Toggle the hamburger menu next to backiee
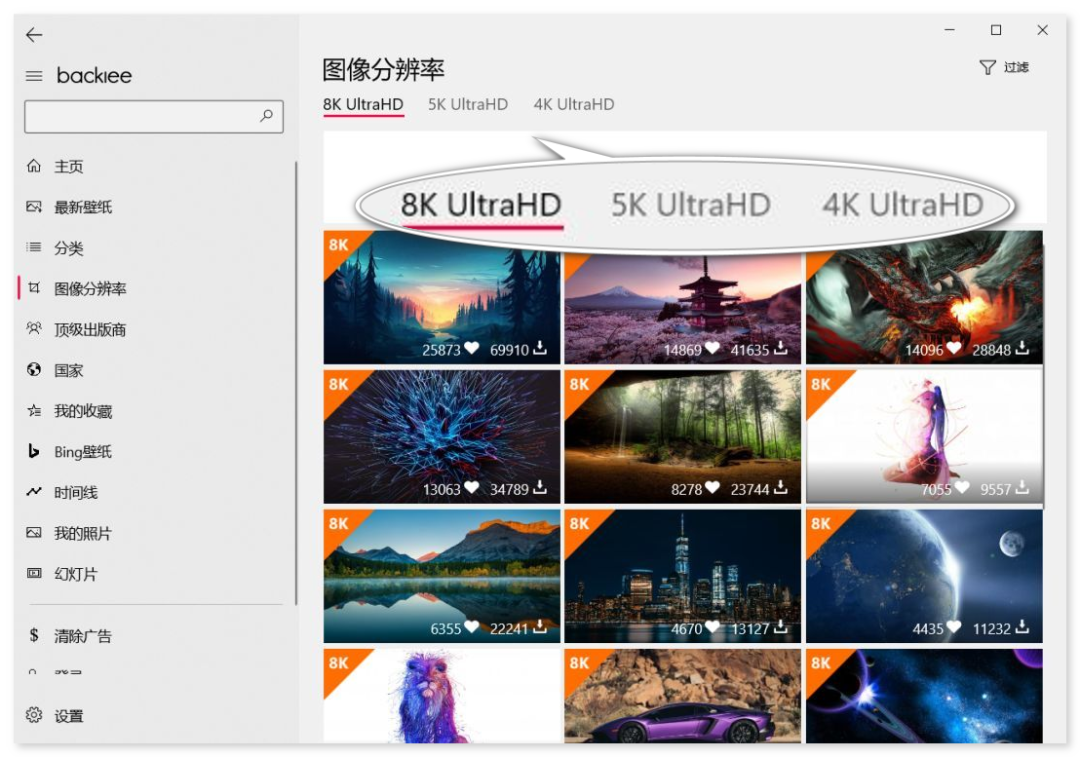This screenshot has width=1080, height=757. 33,75
